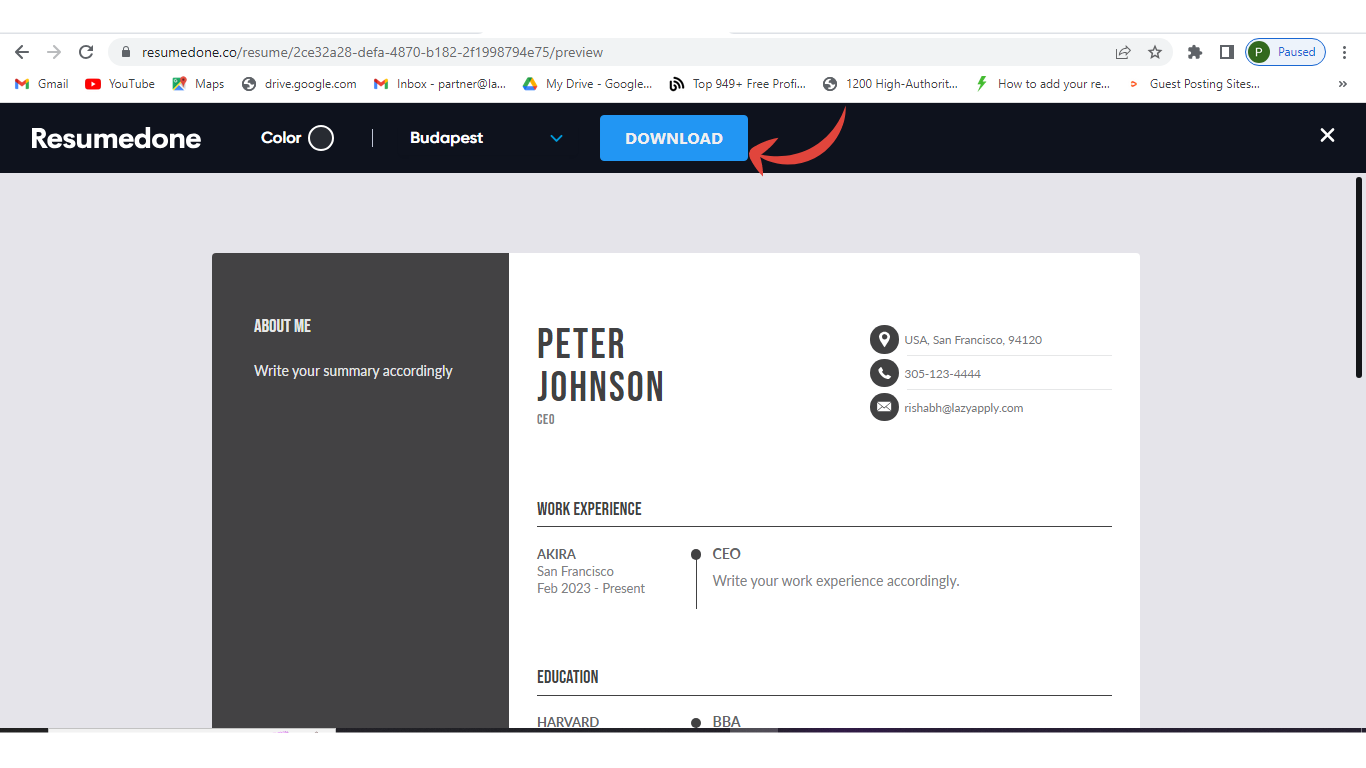Close the resume preview with X
The height and width of the screenshot is (768, 1366).
pyautogui.click(x=1327, y=135)
